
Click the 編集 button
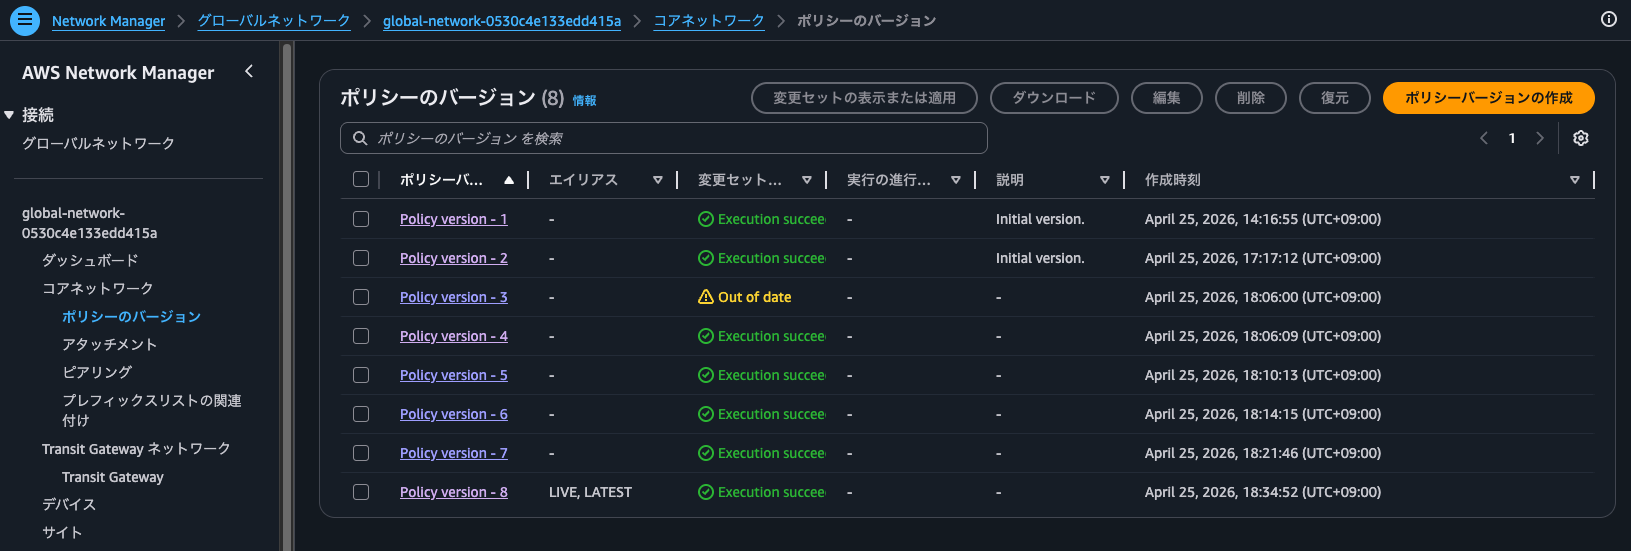click(1166, 98)
